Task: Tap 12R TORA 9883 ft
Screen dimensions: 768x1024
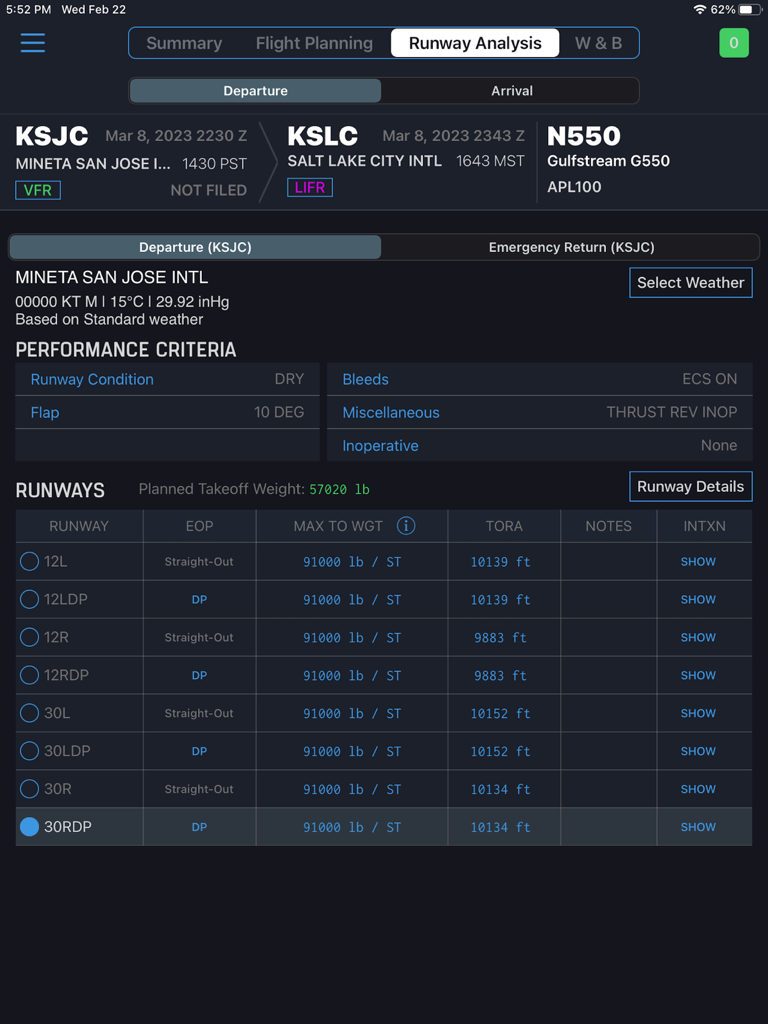Action: 500,637
